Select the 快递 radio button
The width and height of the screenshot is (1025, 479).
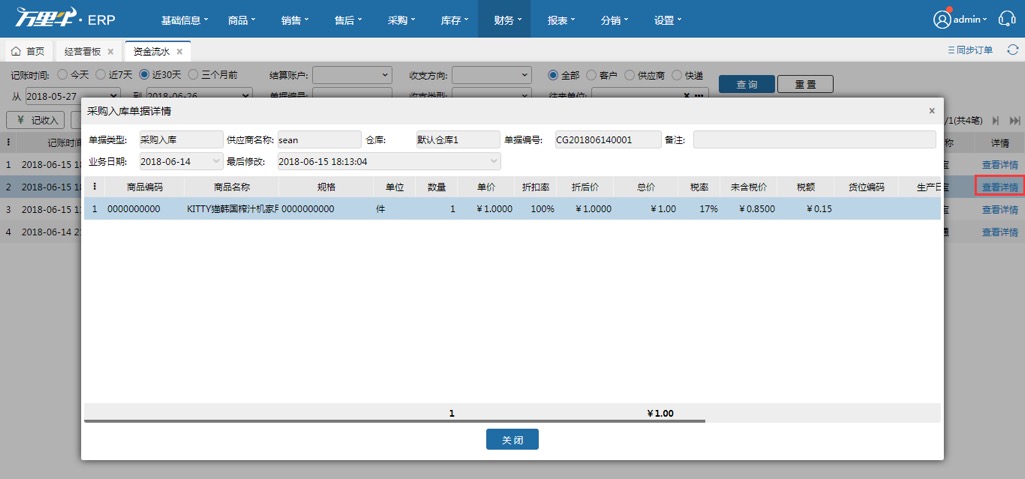tap(677, 75)
